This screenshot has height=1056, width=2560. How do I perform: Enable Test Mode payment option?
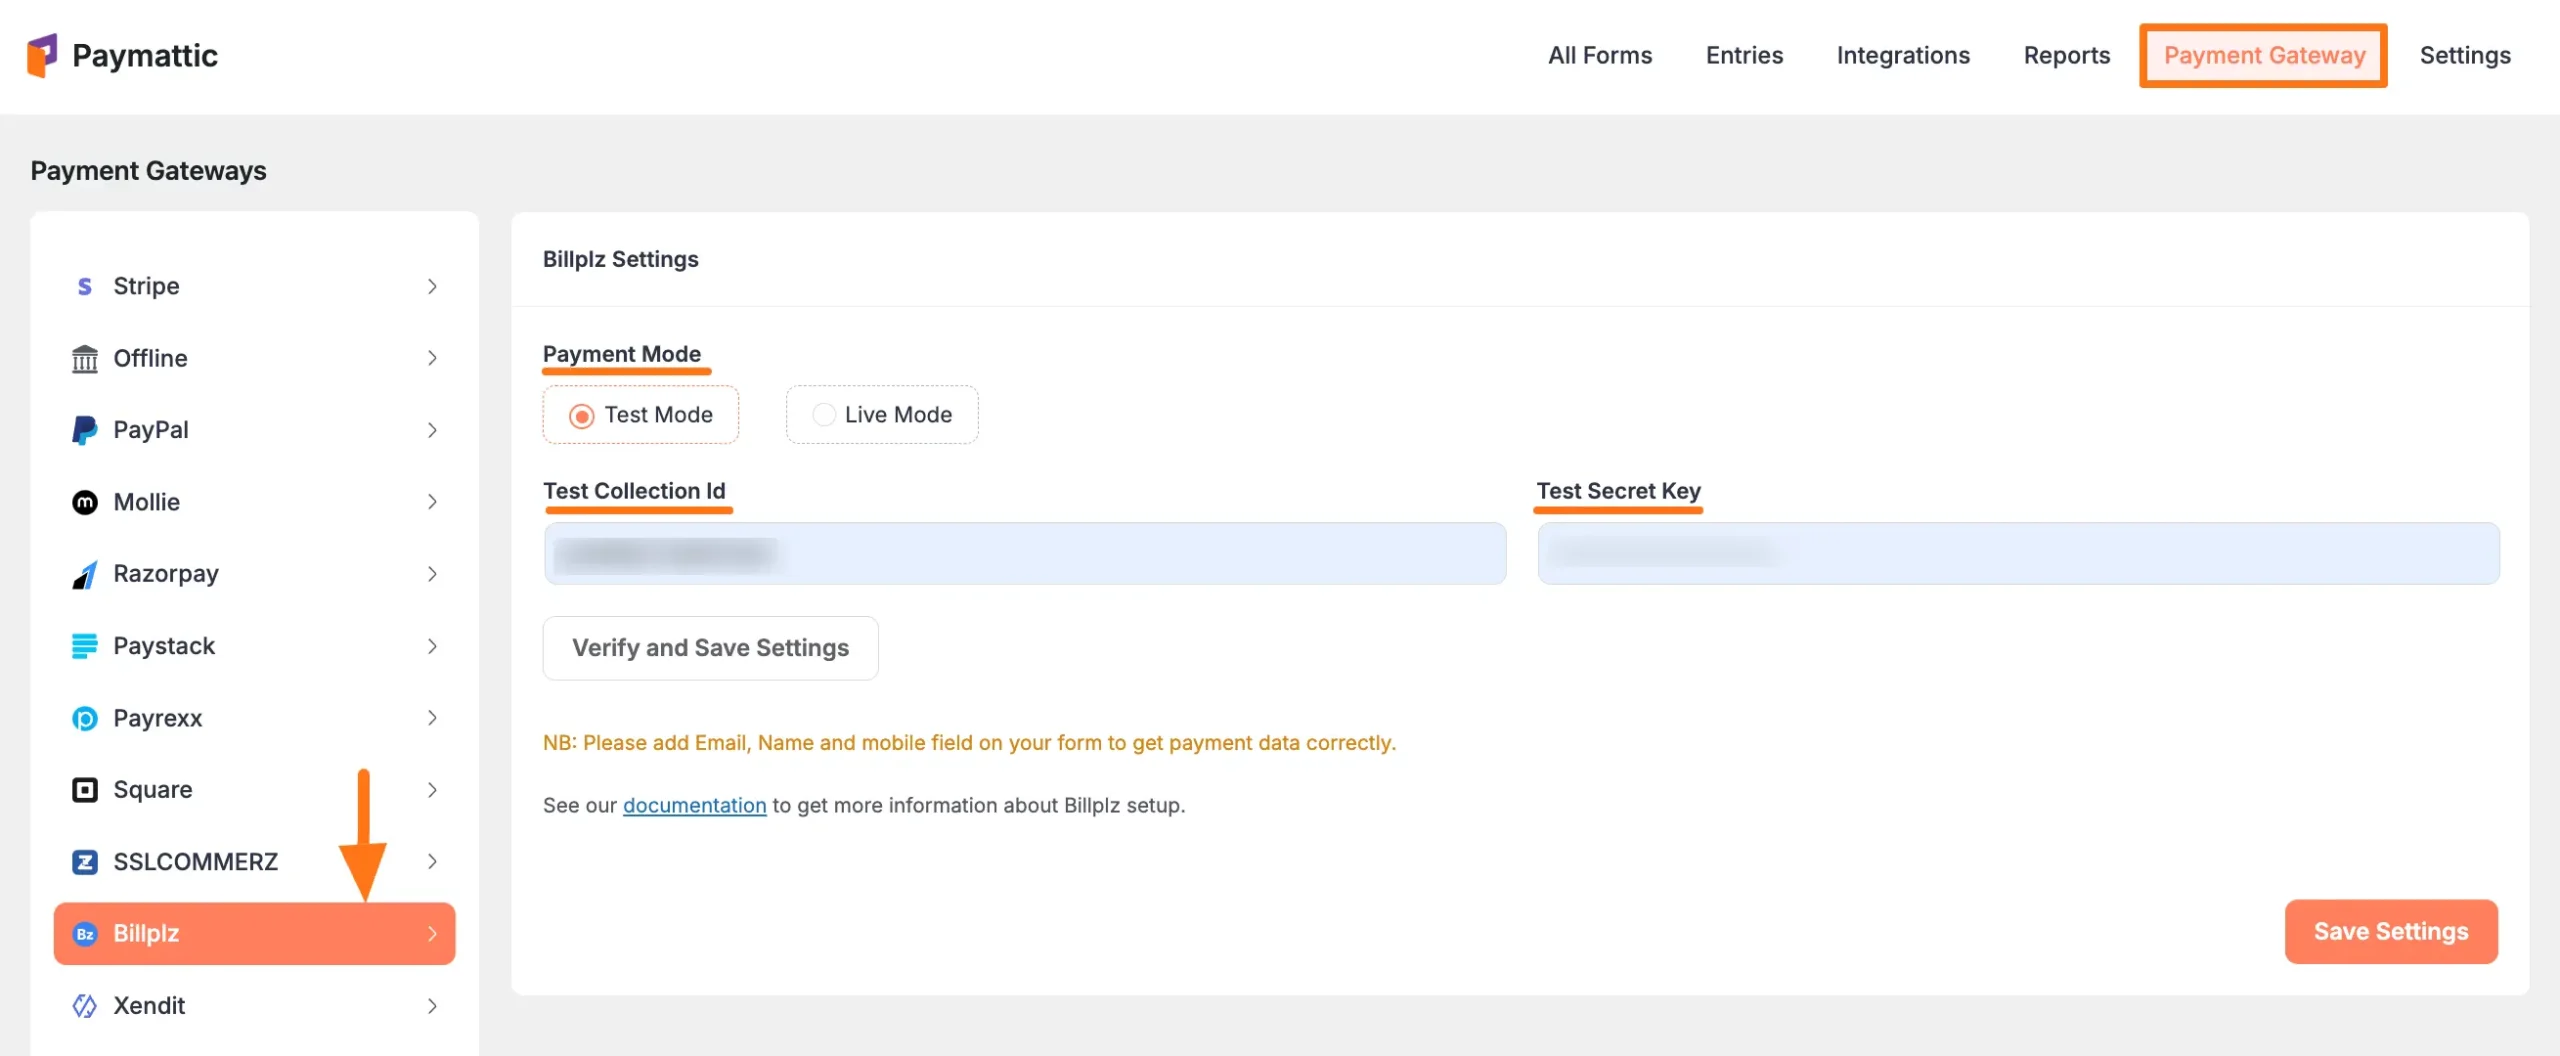click(581, 414)
